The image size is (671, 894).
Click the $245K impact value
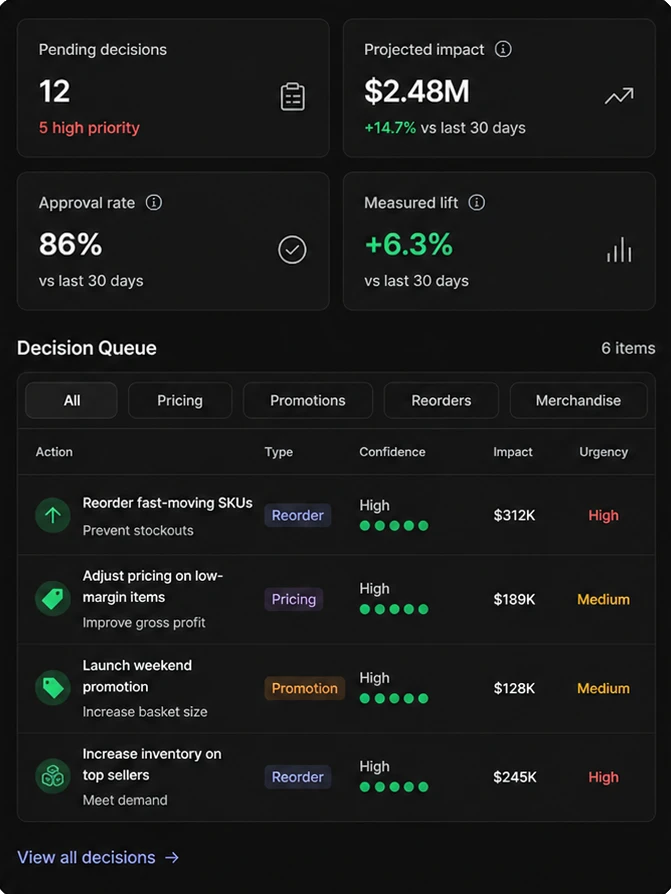[515, 777]
